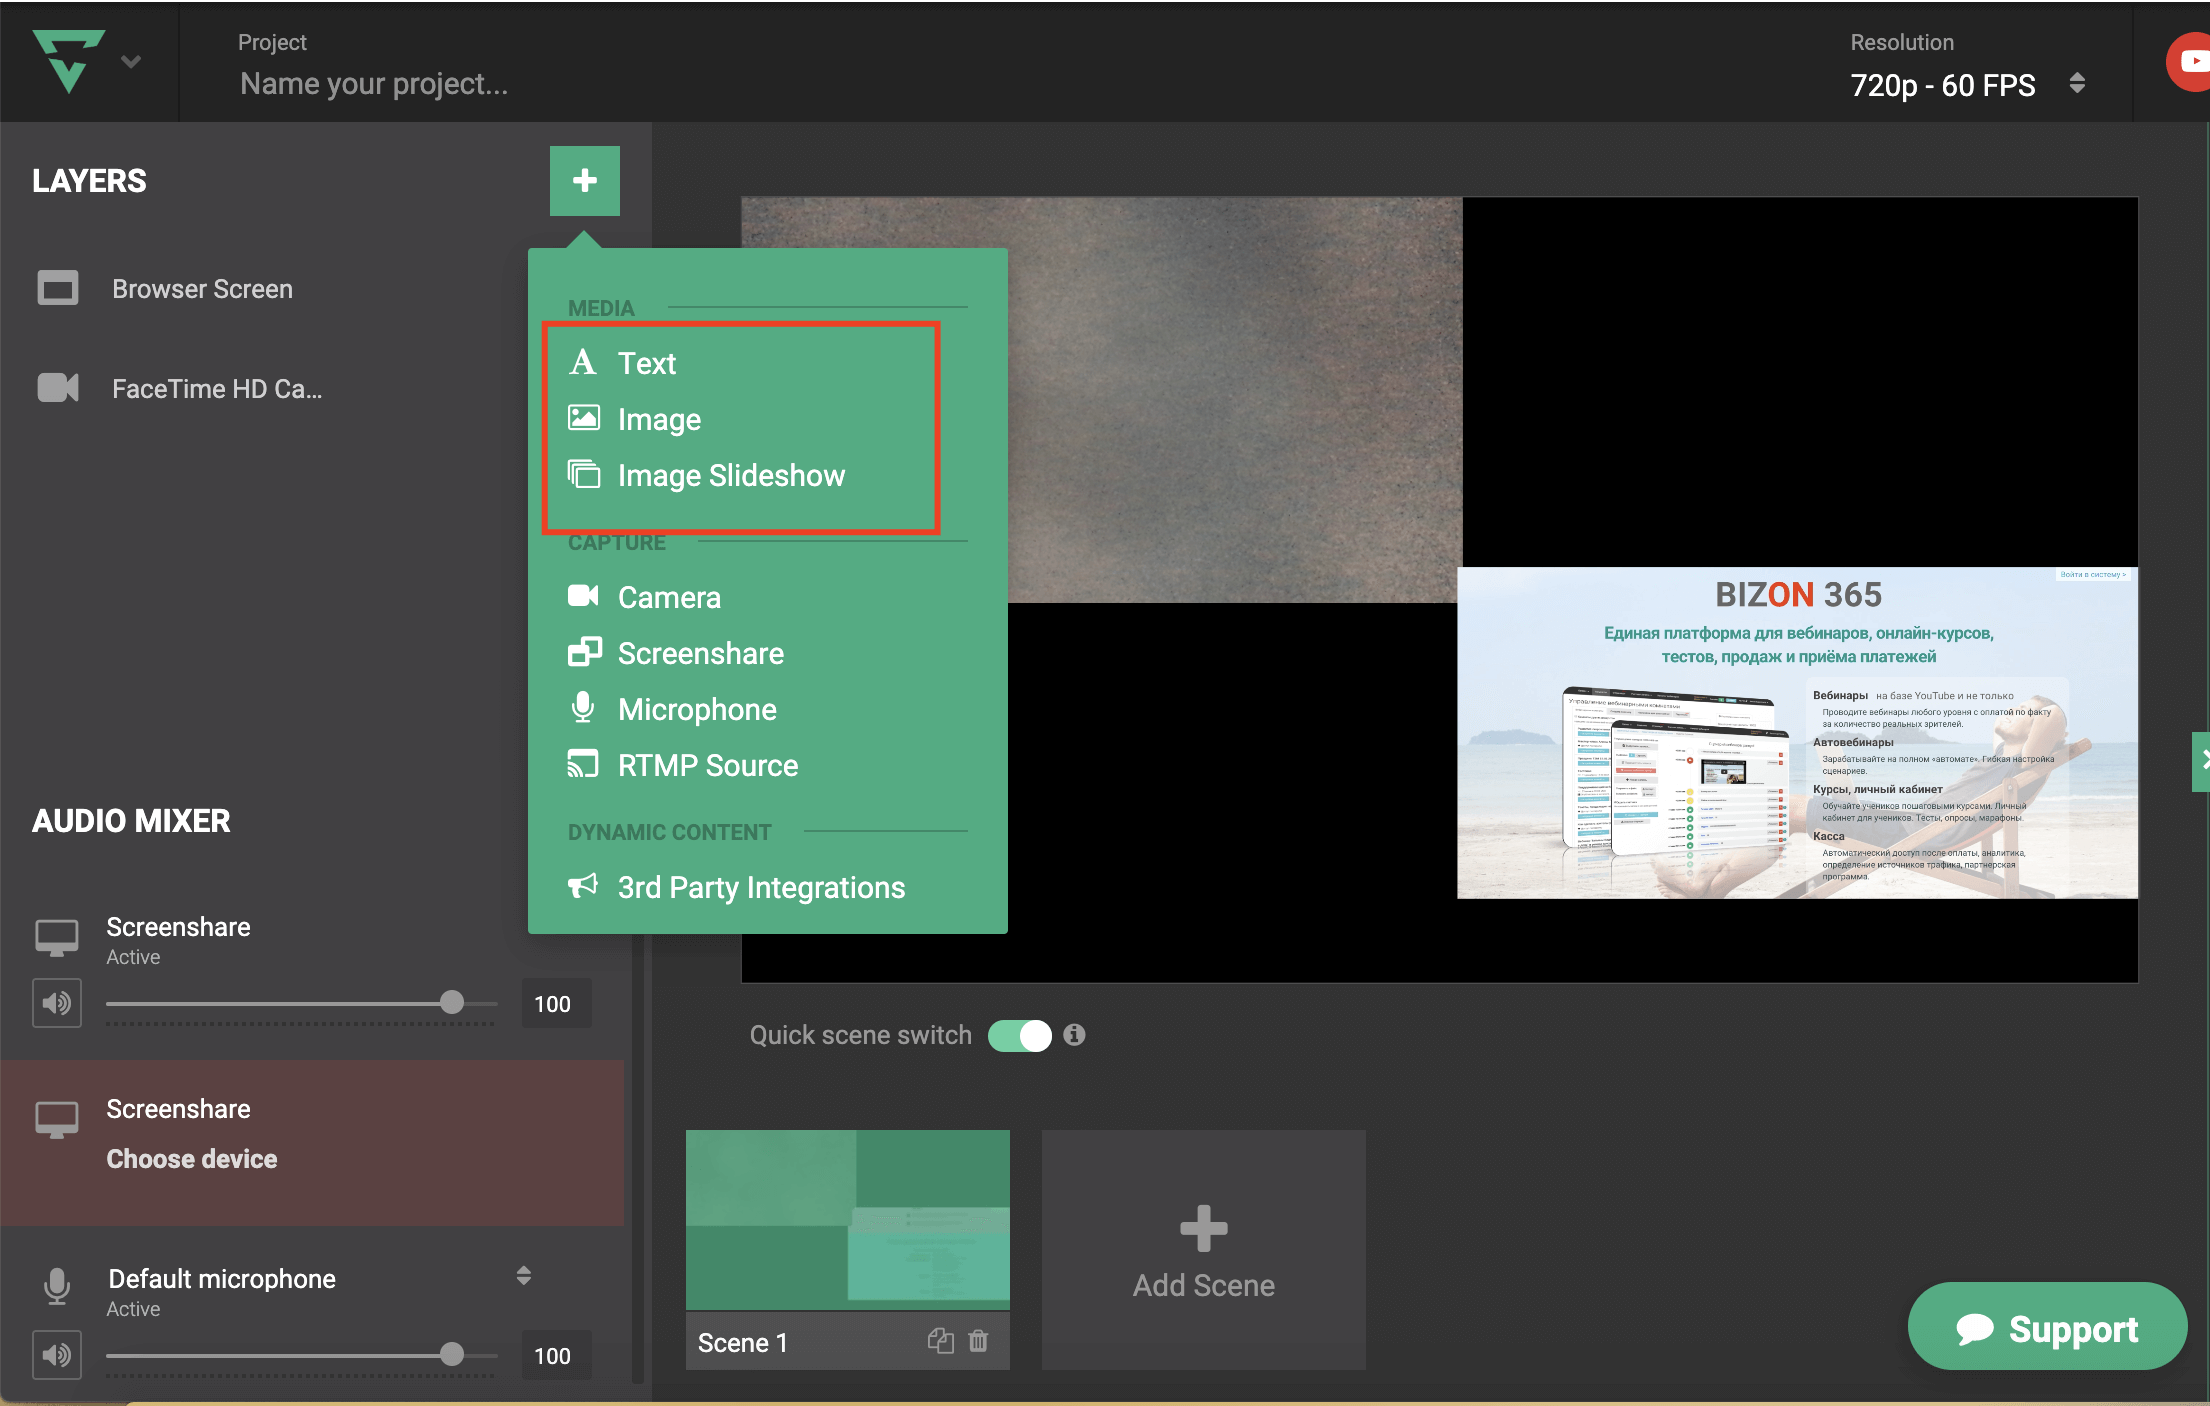Click the YouTube icon in top bar
Viewport: 2210px width, 1406px height.
pos(2190,62)
